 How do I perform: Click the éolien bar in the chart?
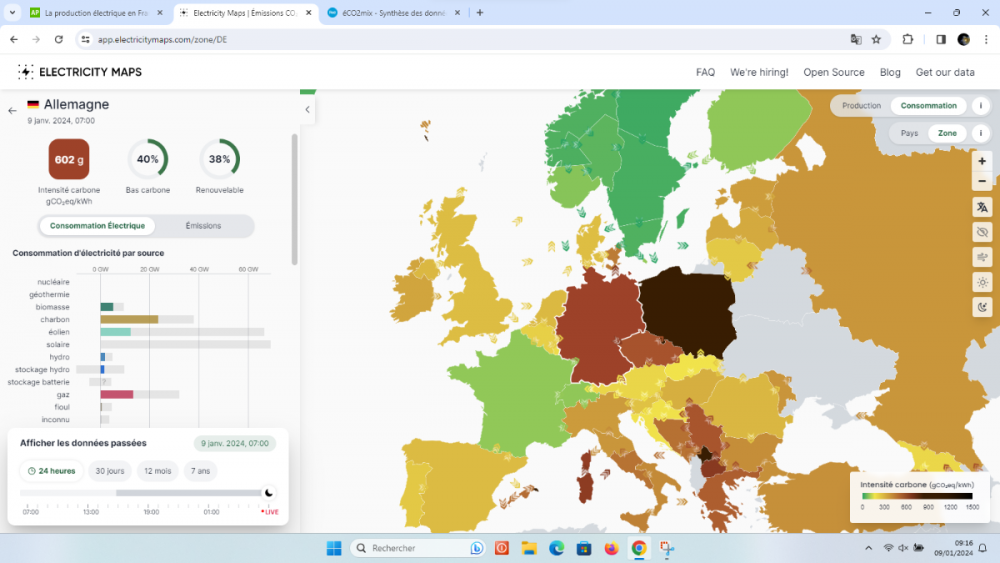(115, 332)
